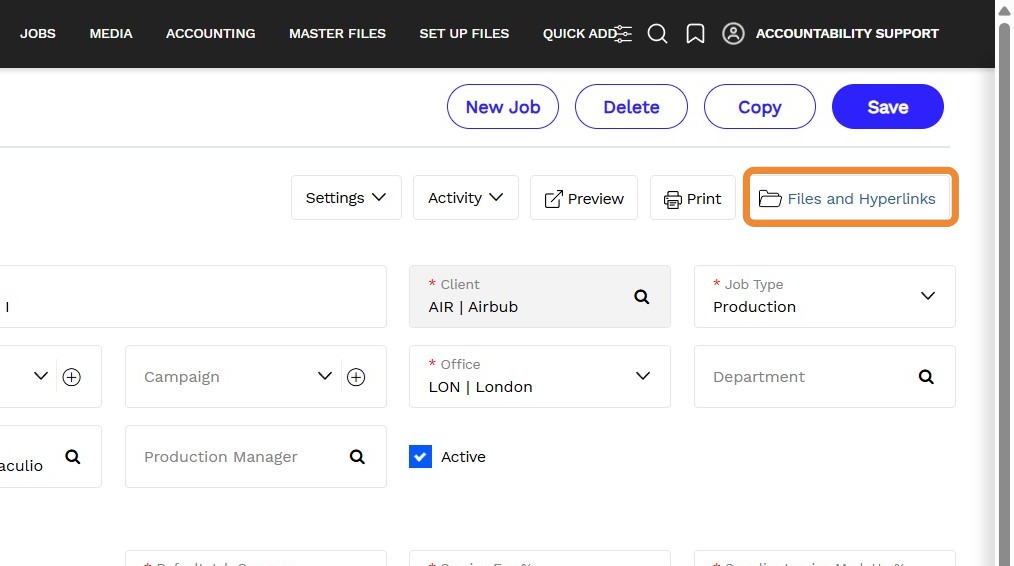Click the Delete button
The width and height of the screenshot is (1014, 566).
631,107
